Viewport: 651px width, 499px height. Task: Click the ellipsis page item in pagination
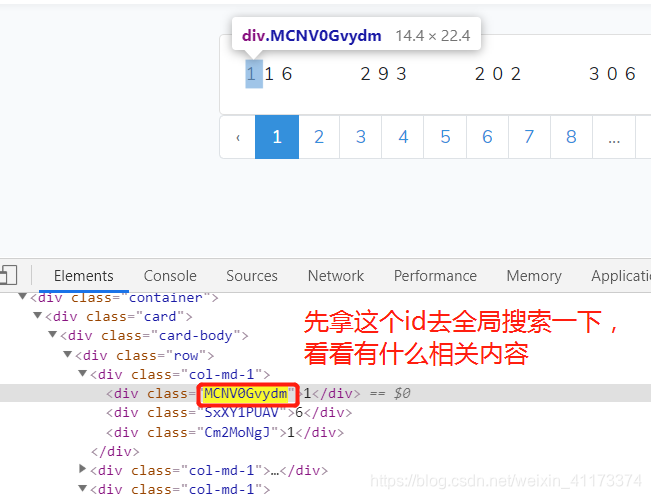[x=614, y=137]
